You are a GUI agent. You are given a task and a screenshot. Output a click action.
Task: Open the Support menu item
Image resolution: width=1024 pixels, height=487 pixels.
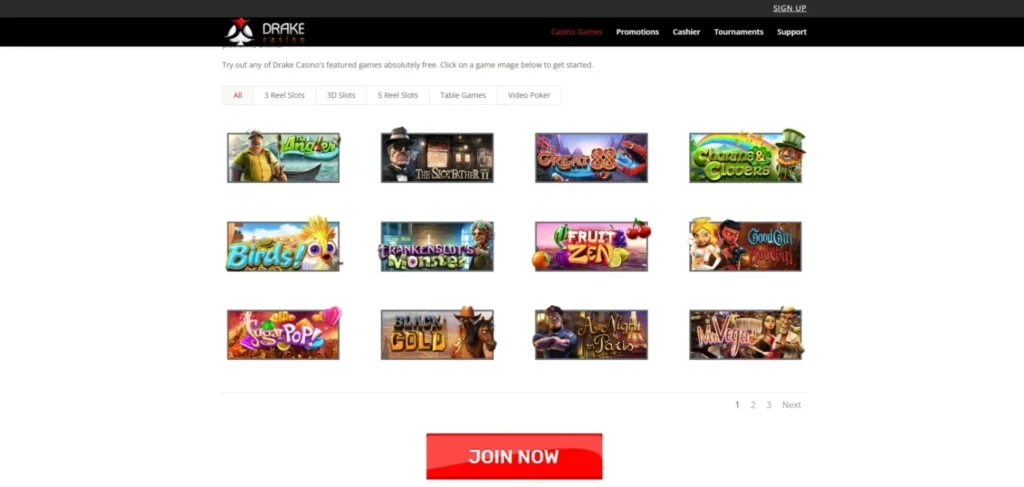pos(792,32)
